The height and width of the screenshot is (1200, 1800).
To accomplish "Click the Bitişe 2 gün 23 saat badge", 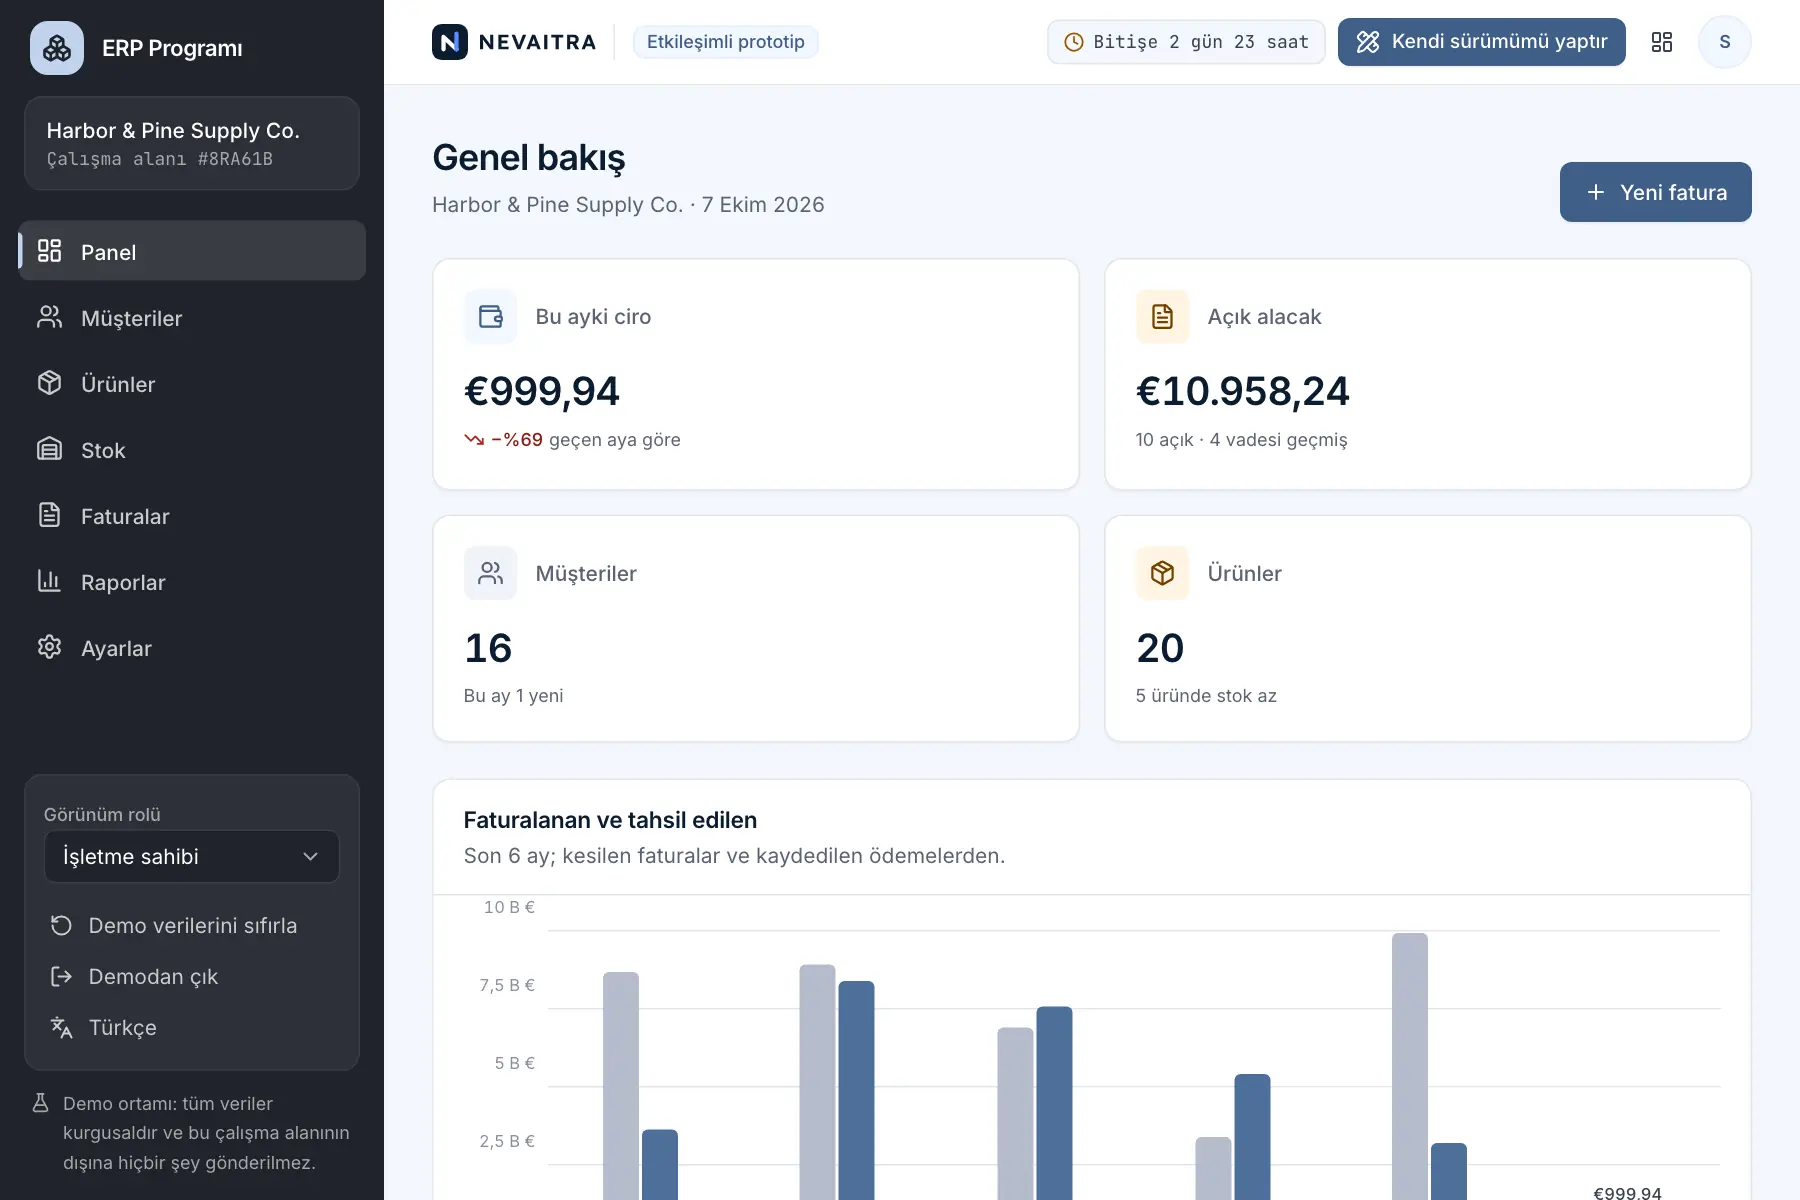I will click(1186, 42).
